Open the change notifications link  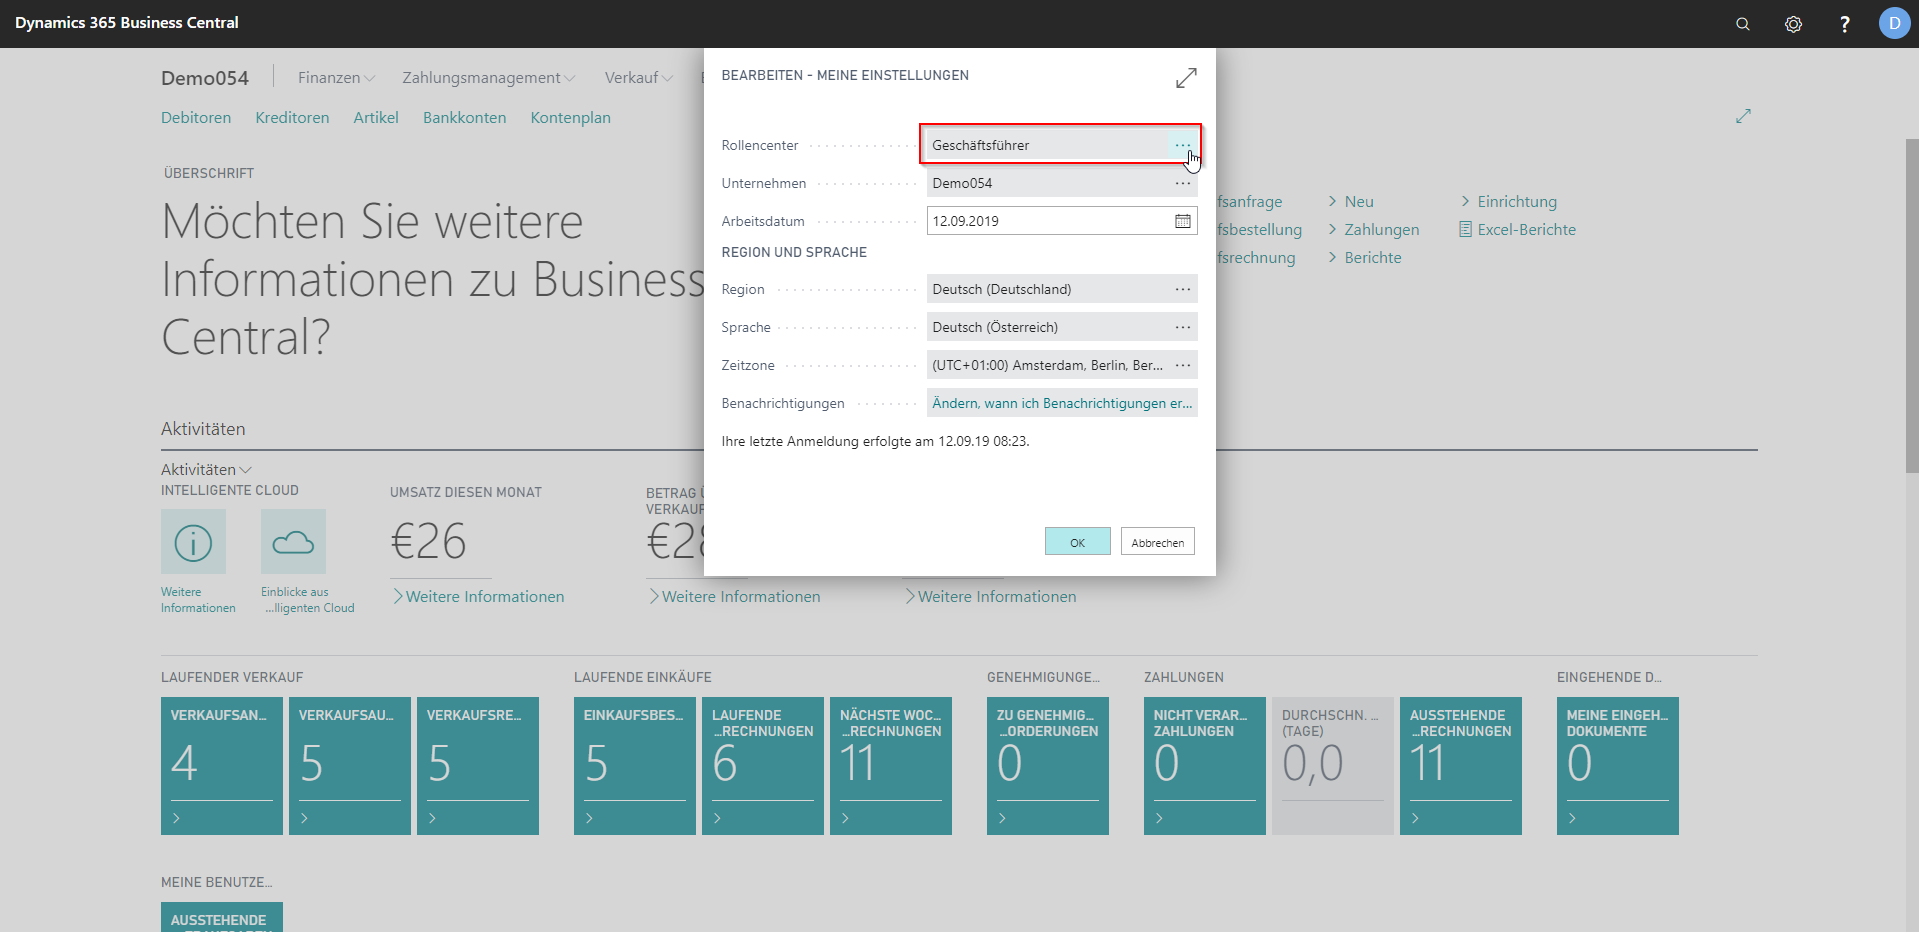click(1062, 403)
